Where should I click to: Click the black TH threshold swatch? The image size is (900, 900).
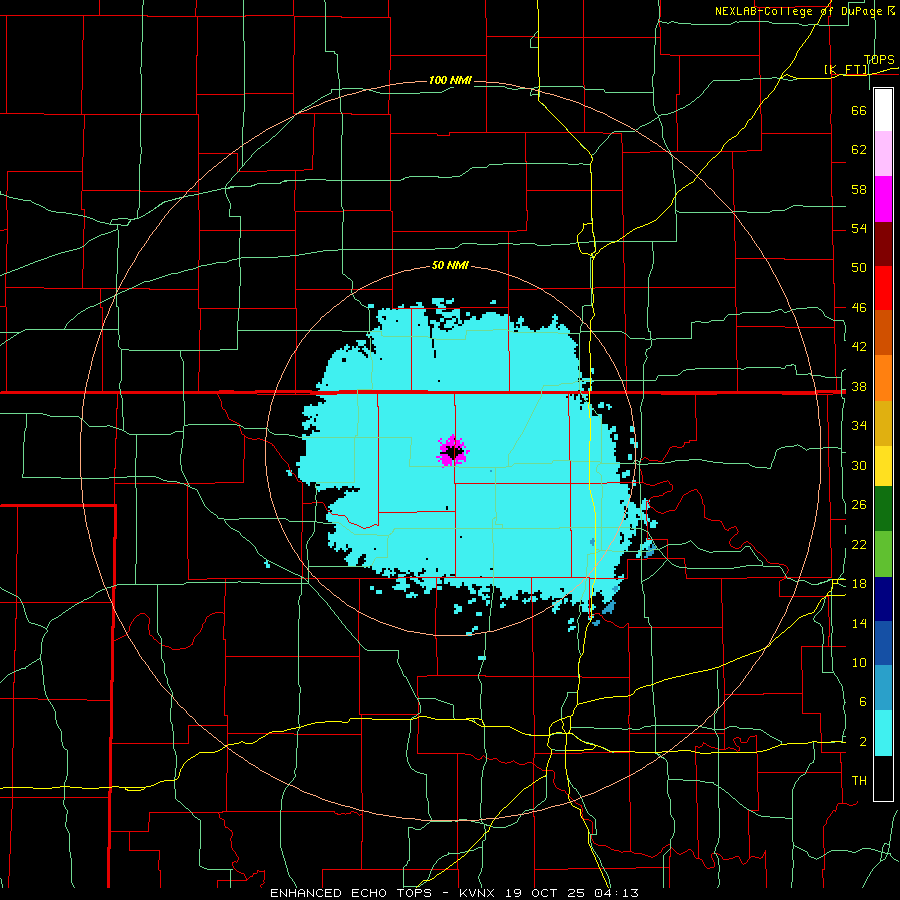click(x=883, y=778)
